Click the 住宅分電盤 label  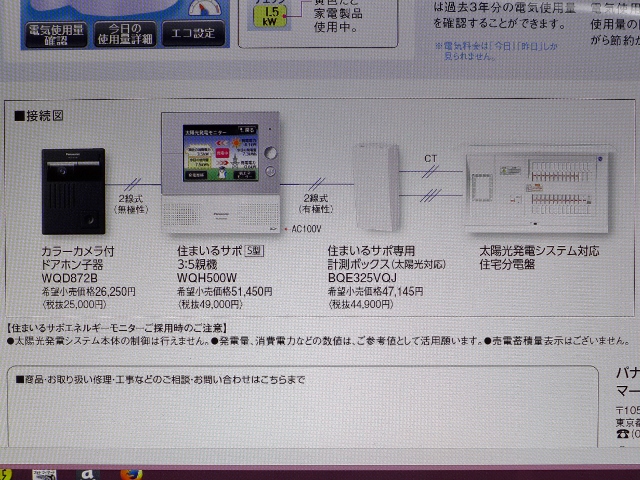[507, 264]
